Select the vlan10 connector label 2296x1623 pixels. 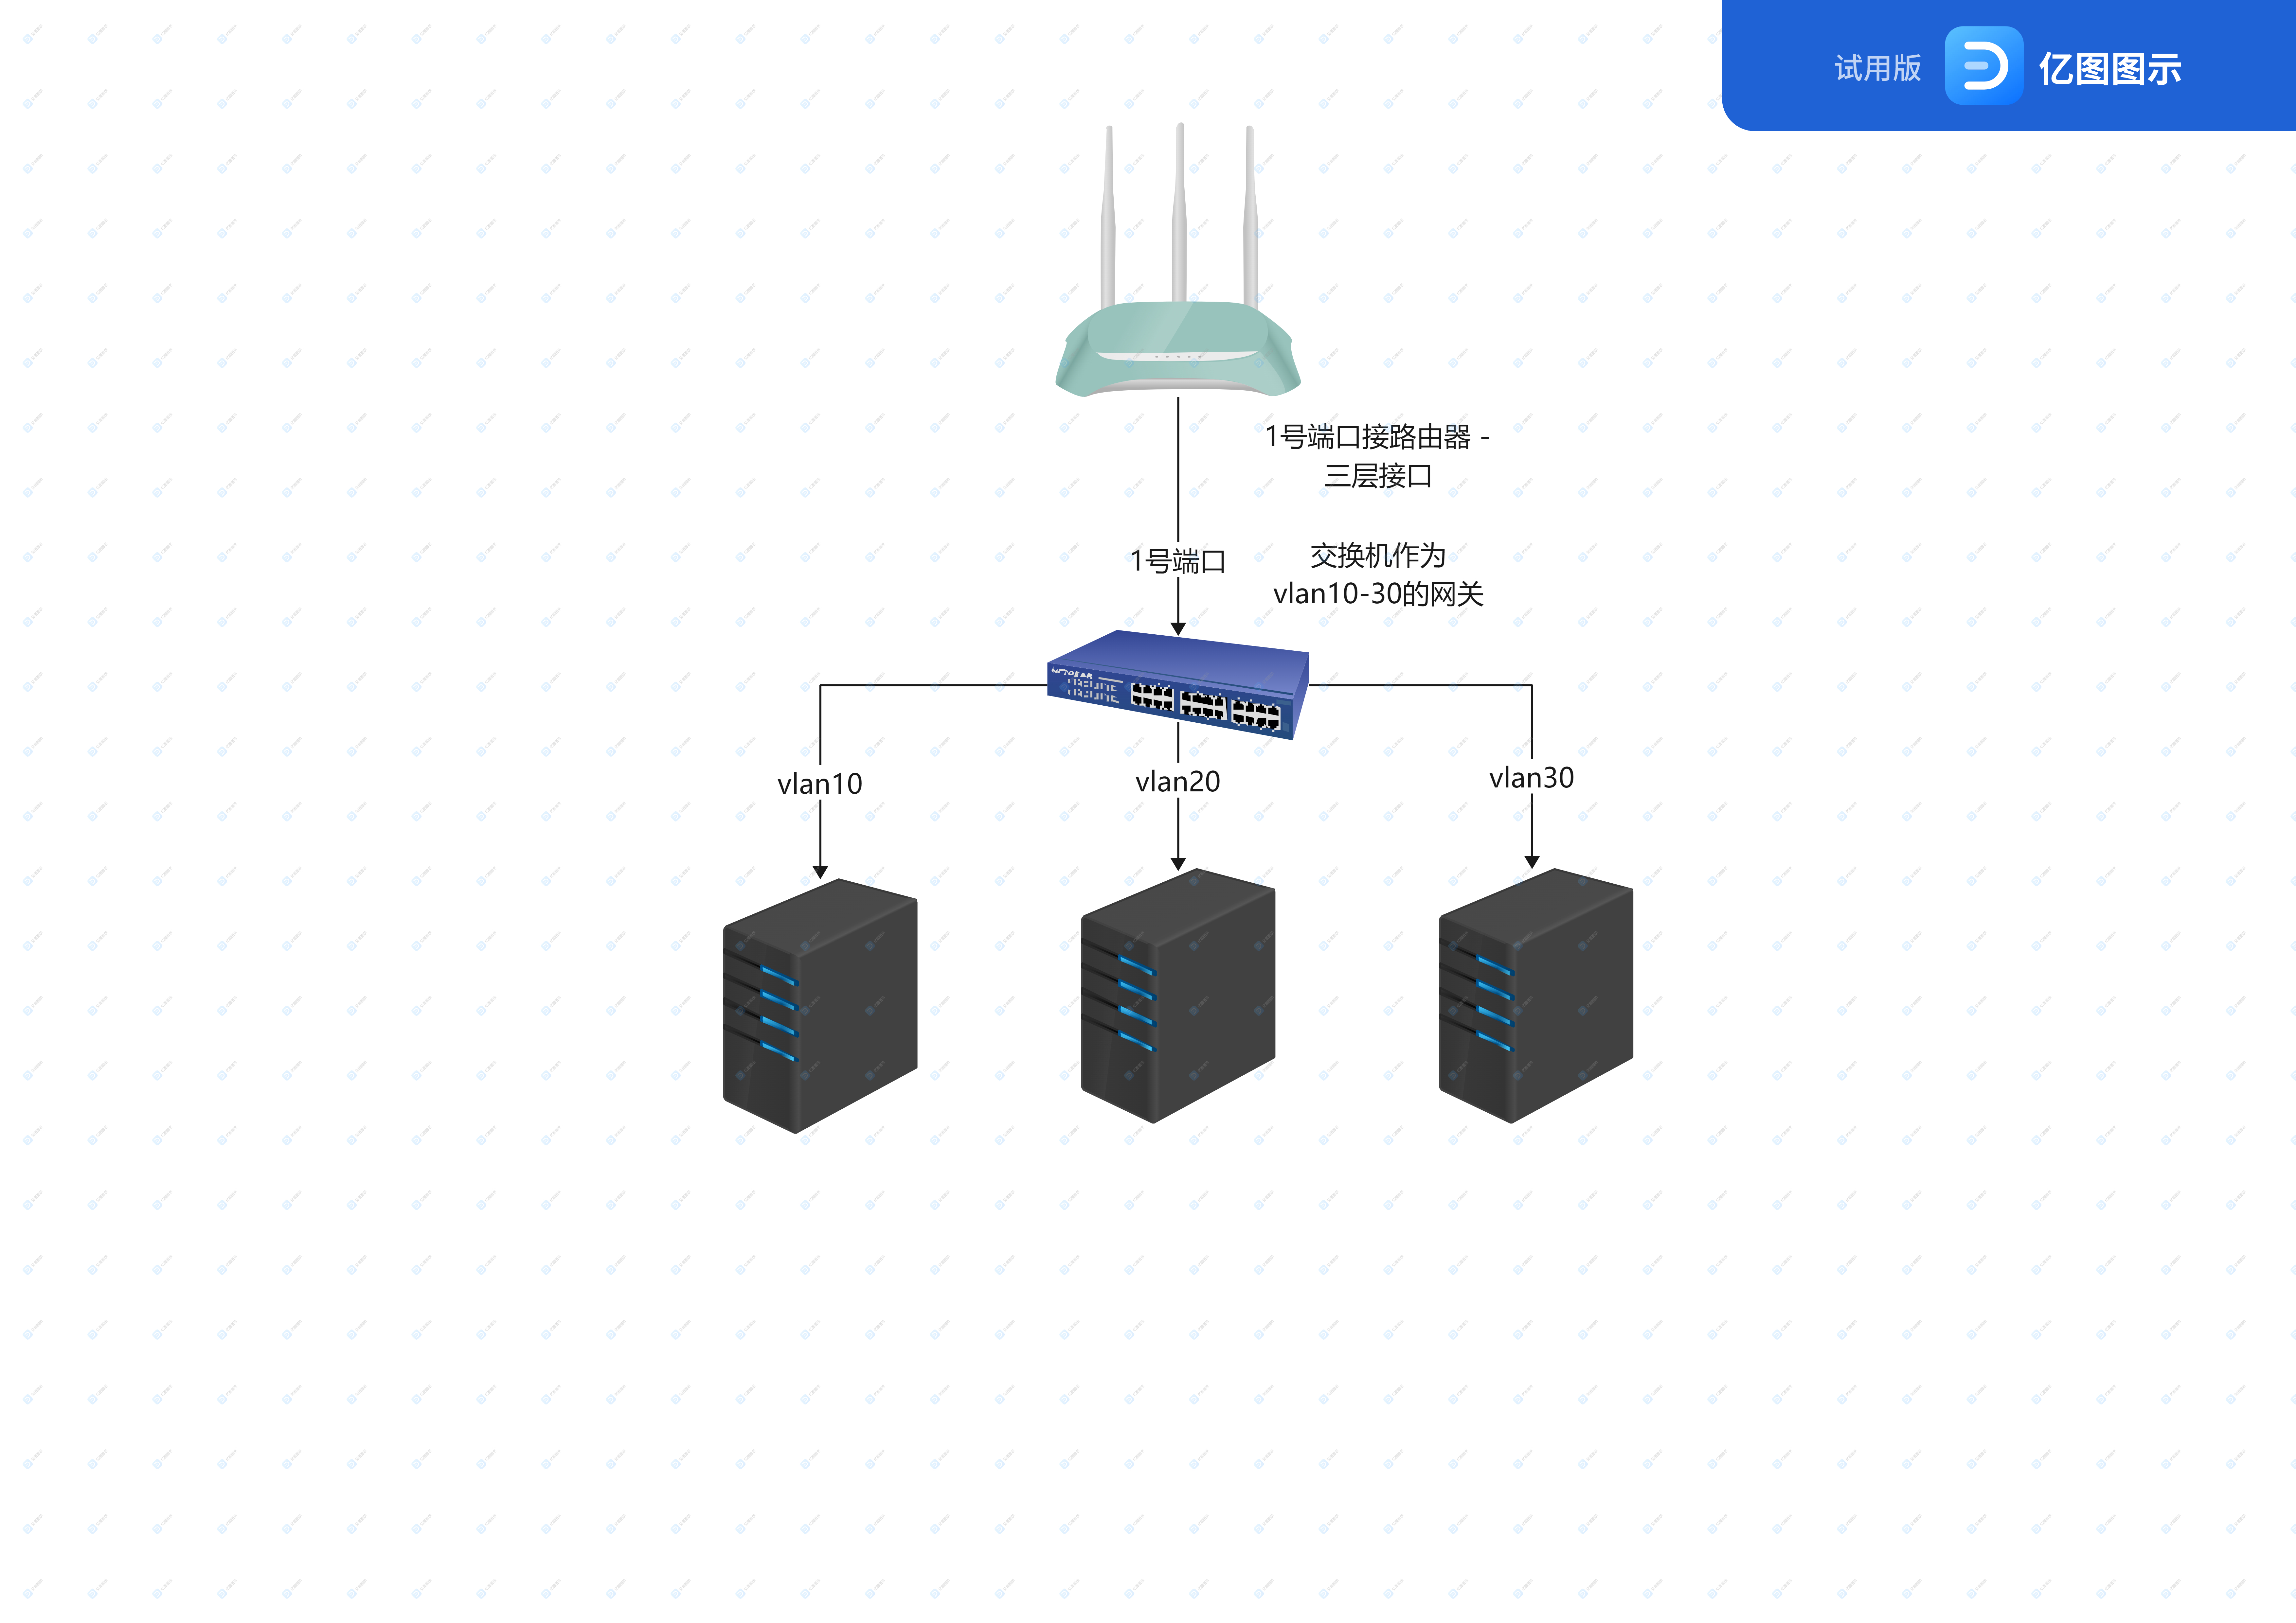(820, 784)
